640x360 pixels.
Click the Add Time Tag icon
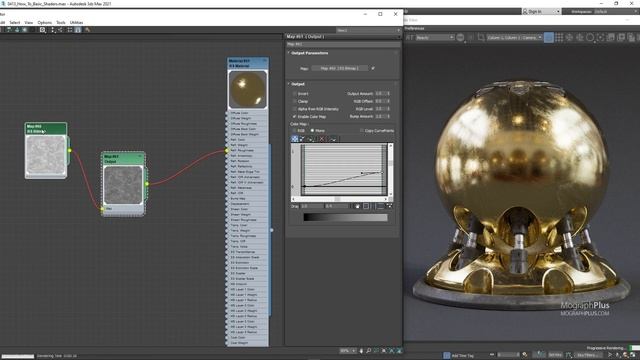pyautogui.click(x=447, y=356)
